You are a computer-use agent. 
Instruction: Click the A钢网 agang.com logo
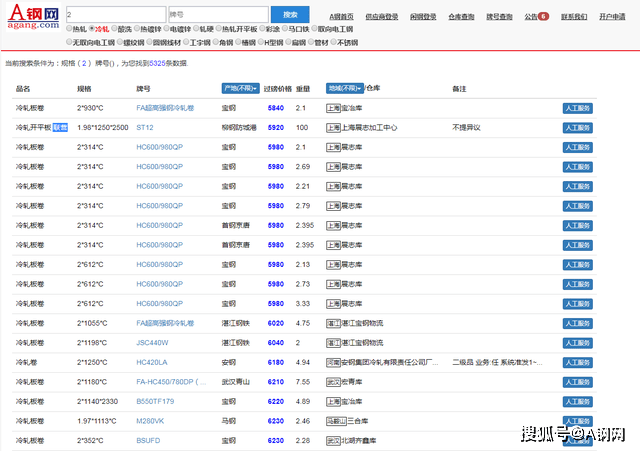click(x=33, y=16)
